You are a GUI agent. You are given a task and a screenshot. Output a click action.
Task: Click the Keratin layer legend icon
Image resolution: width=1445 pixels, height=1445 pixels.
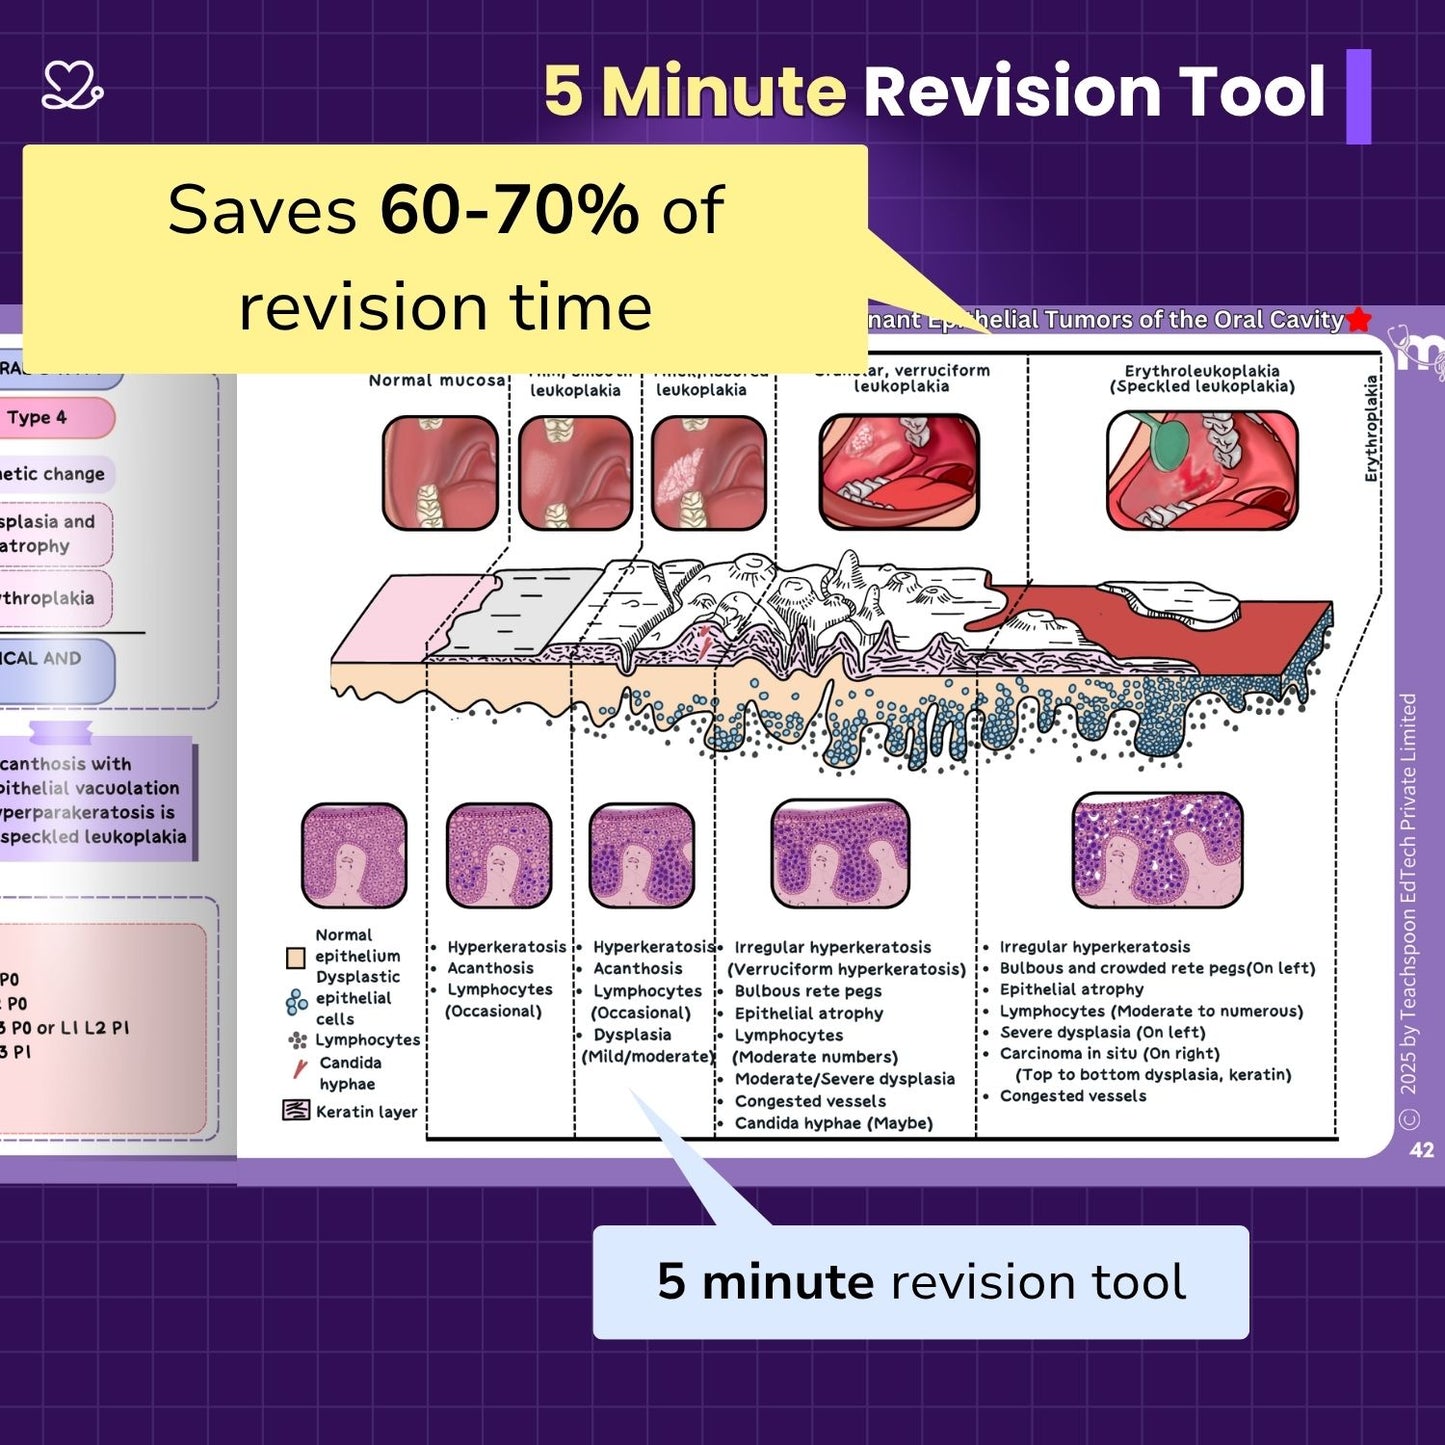(x=297, y=1110)
